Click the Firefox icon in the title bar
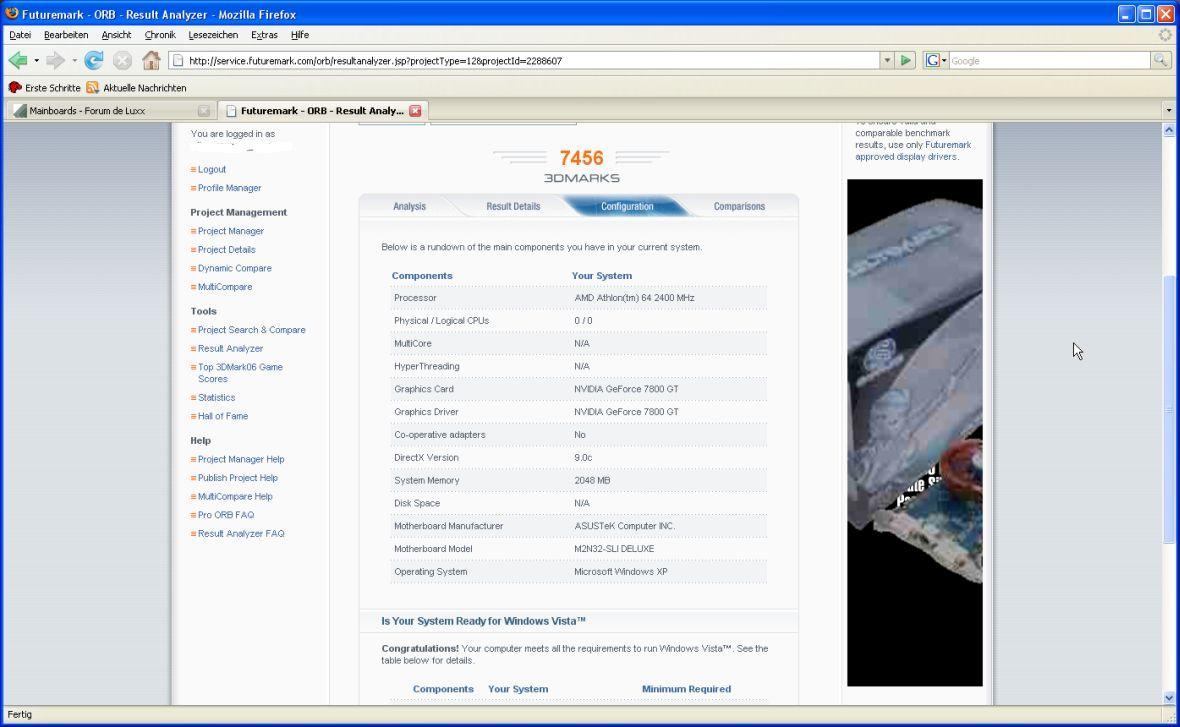1180x727 pixels. point(11,14)
